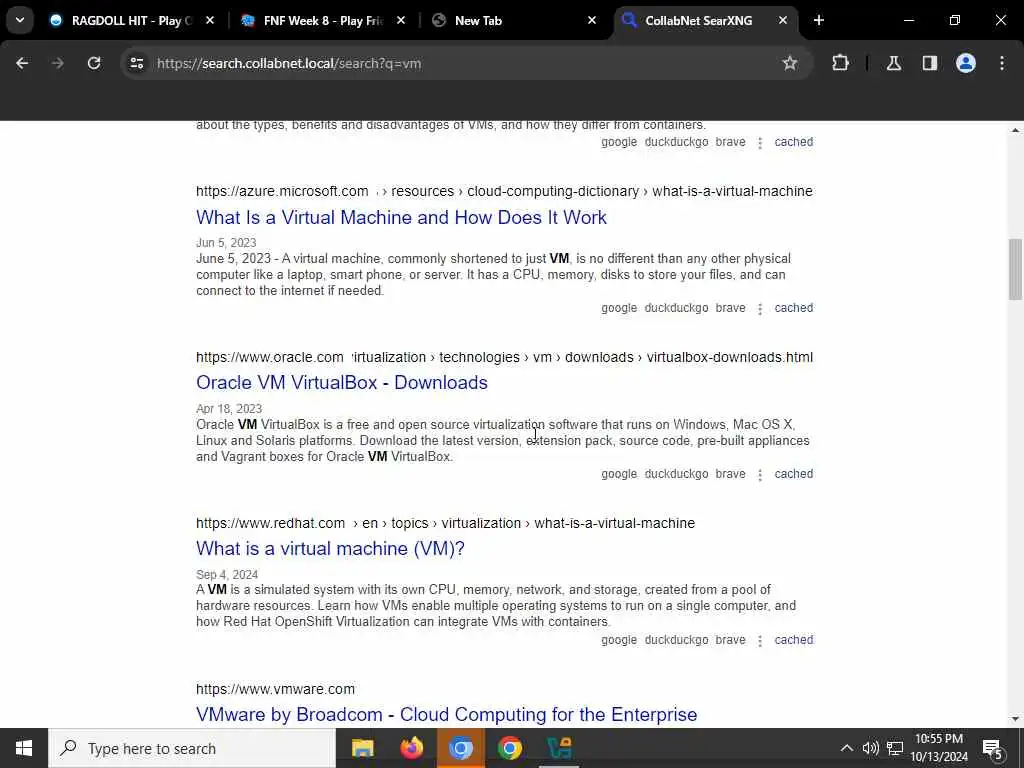The height and width of the screenshot is (768, 1024).
Task: Expand the three-dot options on the Red Hat result
Action: pyautogui.click(x=760, y=640)
